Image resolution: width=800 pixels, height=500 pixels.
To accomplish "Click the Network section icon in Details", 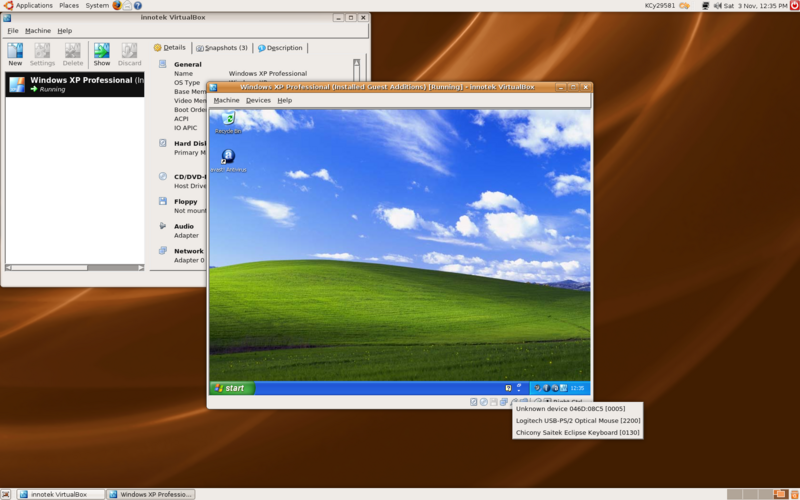I will (162, 251).
